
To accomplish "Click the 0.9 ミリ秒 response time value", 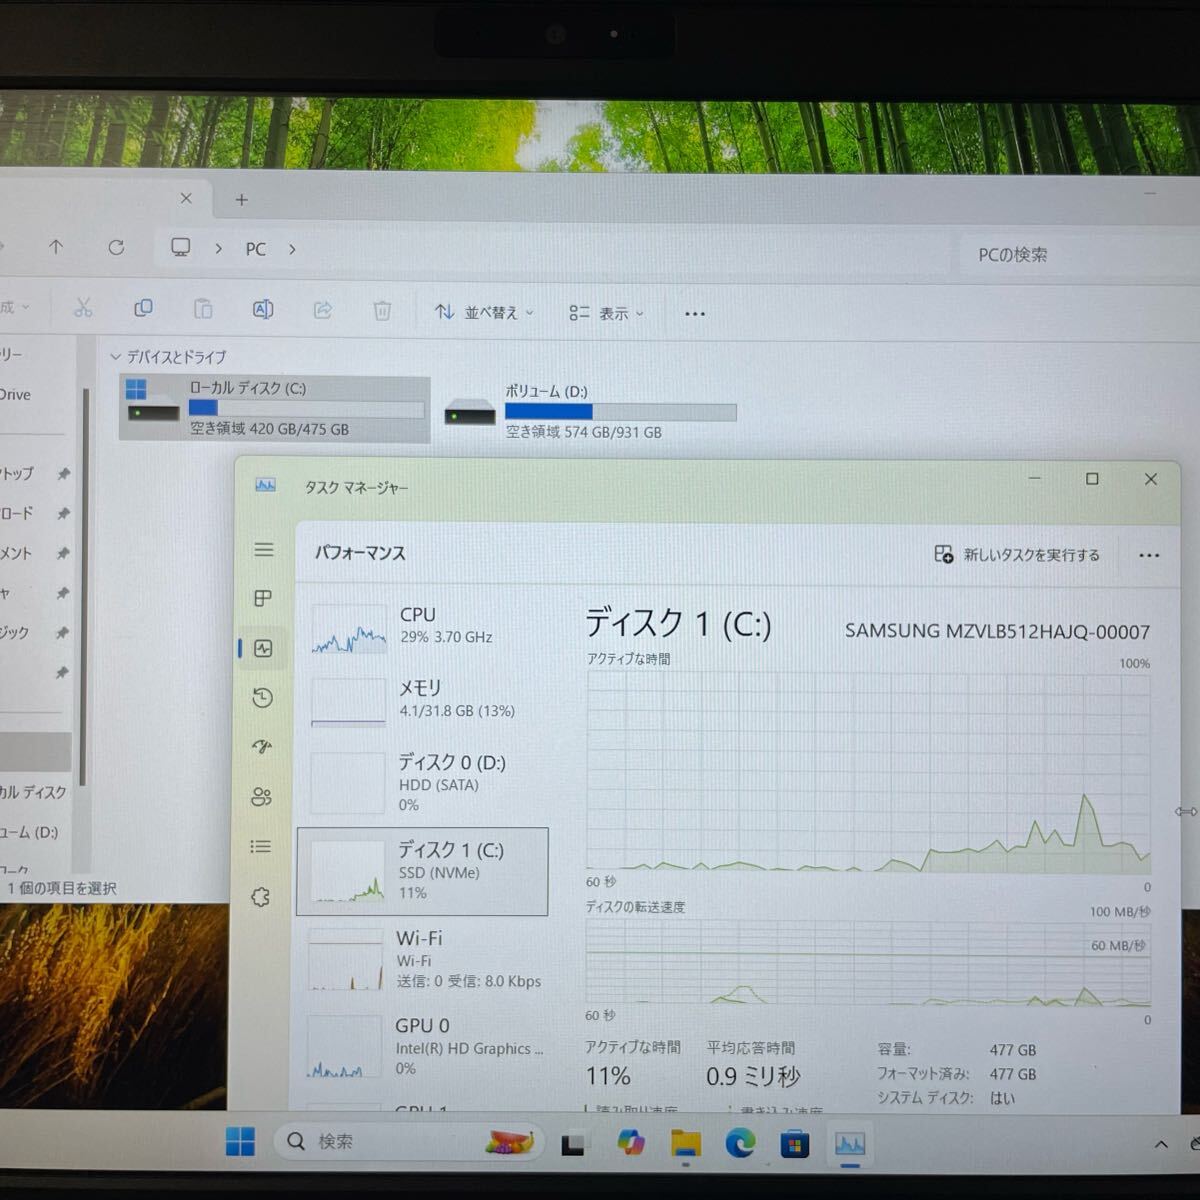I will click(x=753, y=1077).
